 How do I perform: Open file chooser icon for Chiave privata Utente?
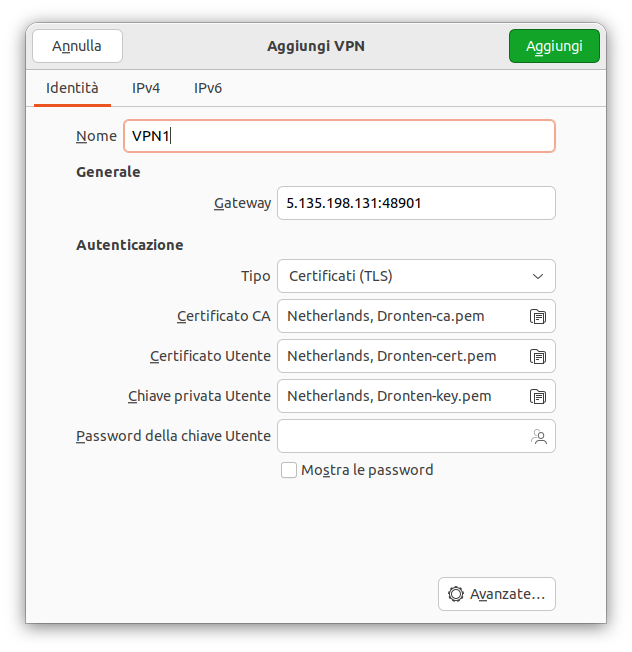tap(538, 396)
